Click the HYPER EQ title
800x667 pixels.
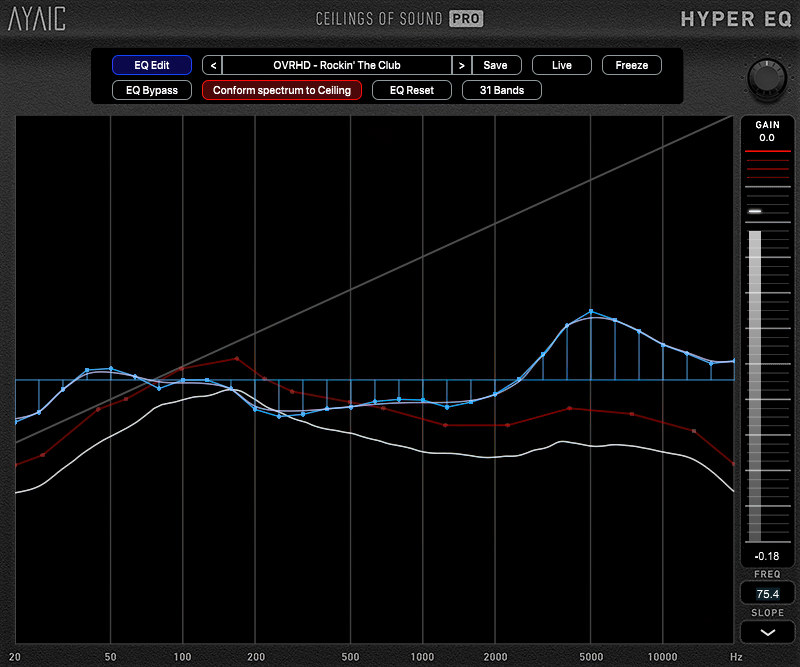pyautogui.click(x=737, y=18)
